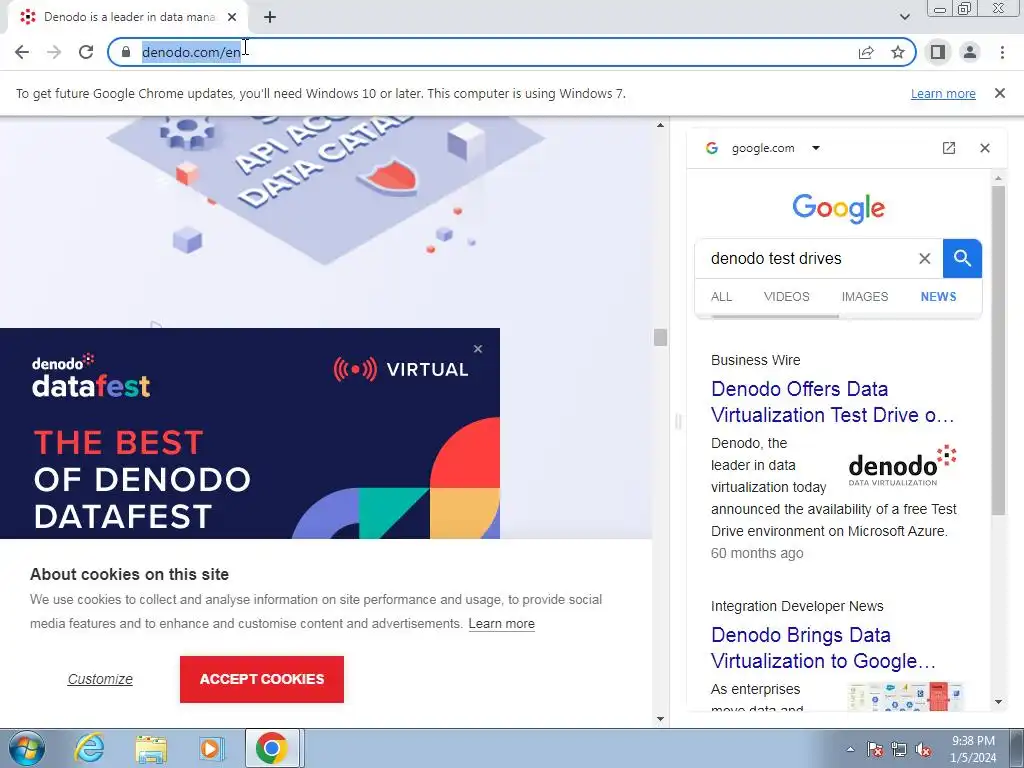Close the Google side panel
The image size is (1024, 768).
point(985,148)
